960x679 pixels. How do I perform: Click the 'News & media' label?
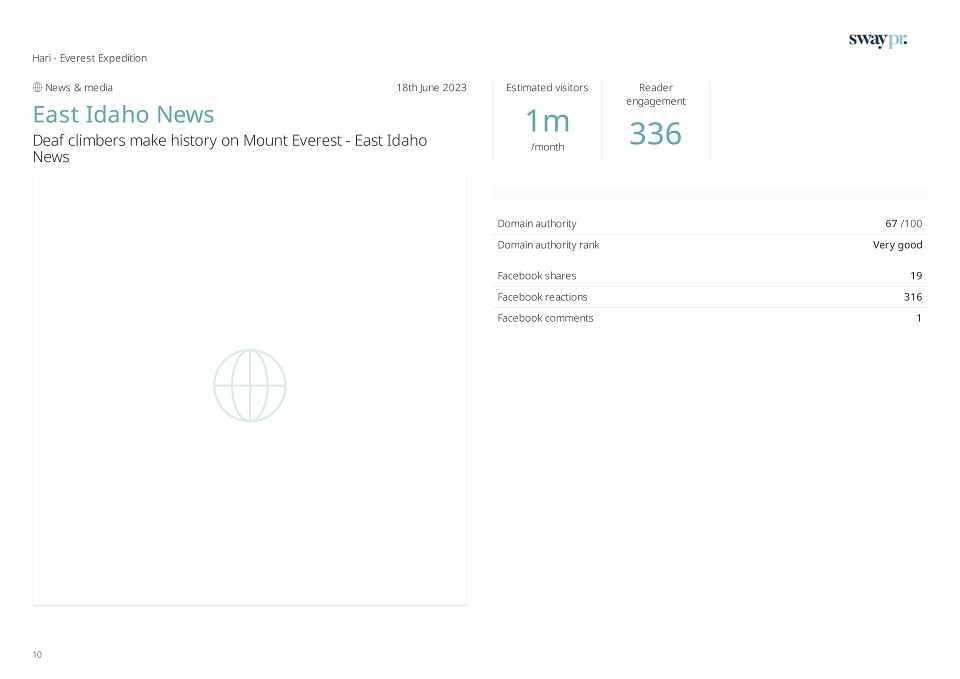coord(79,88)
